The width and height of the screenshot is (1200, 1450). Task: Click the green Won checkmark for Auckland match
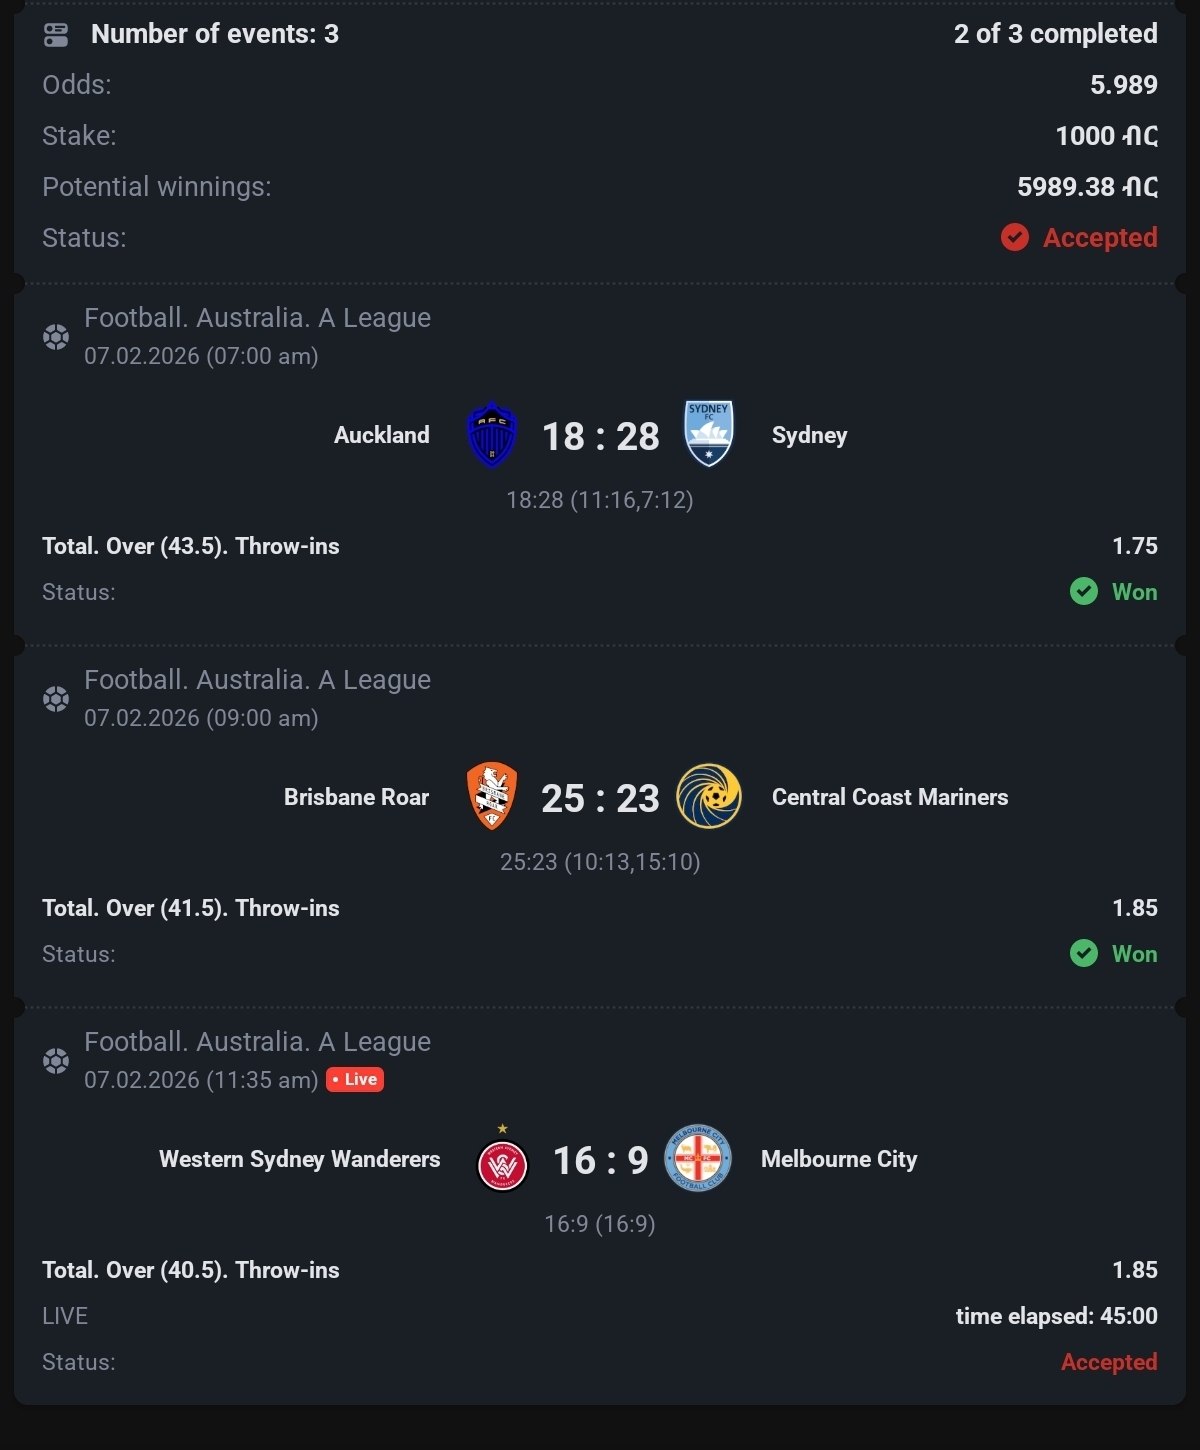pos(1084,592)
